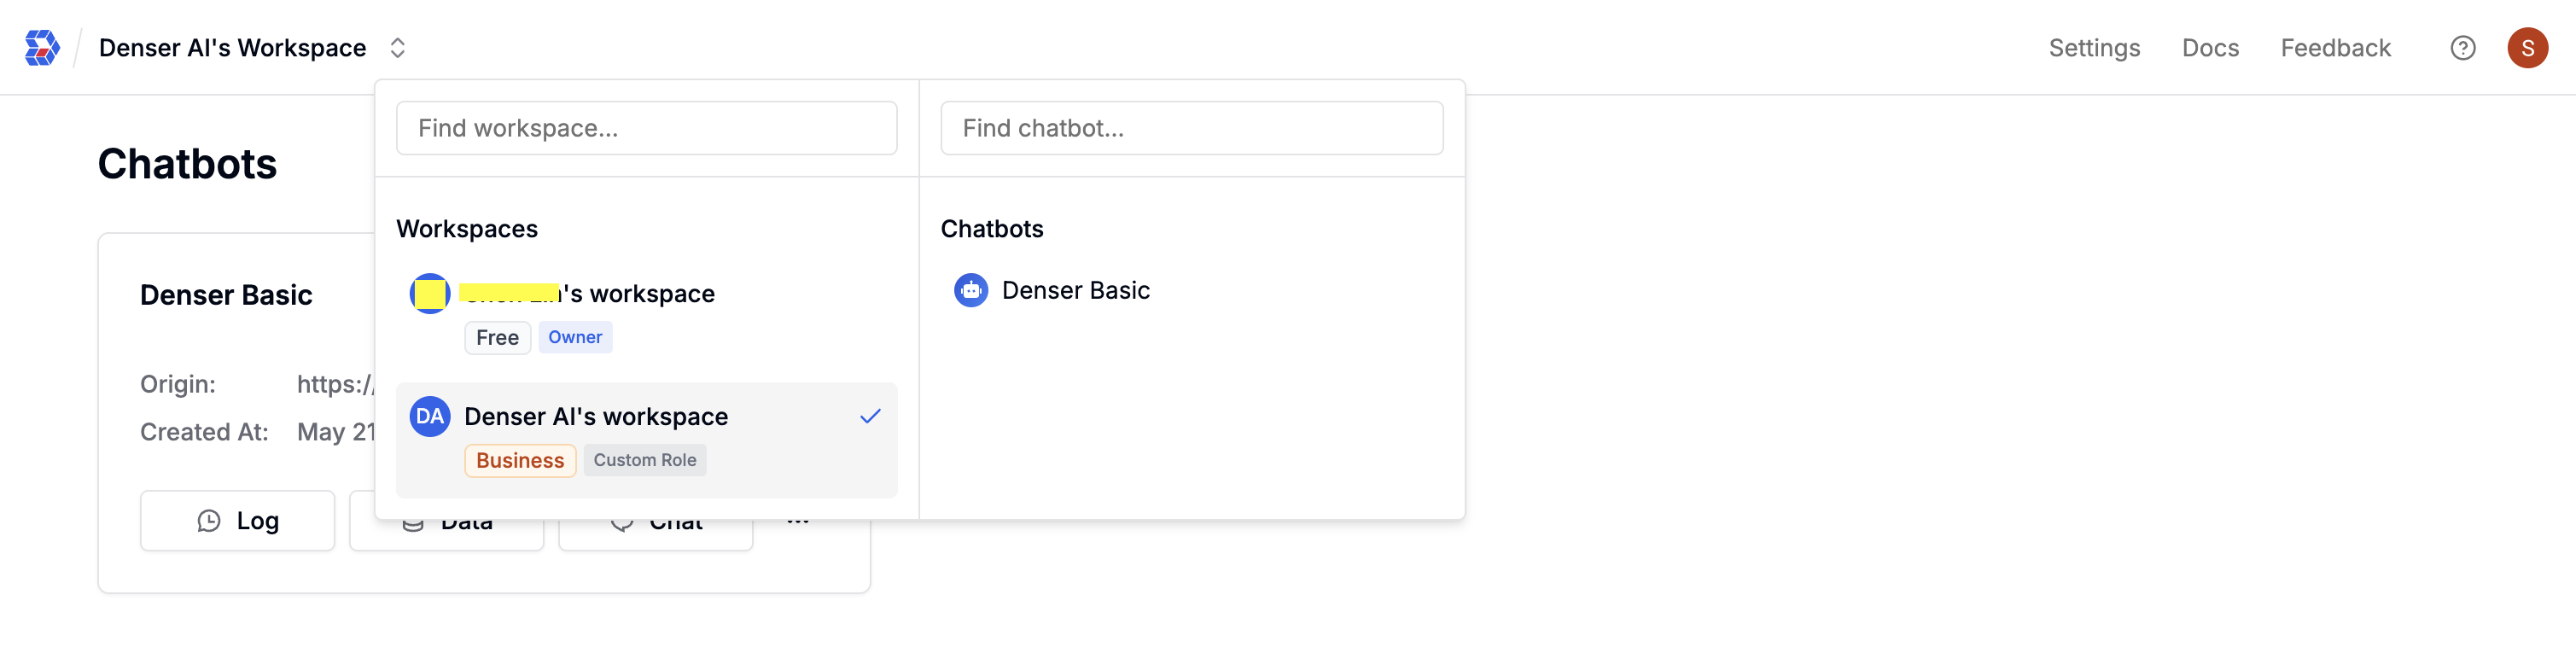
Task: Click the Log button
Action: click(237, 521)
